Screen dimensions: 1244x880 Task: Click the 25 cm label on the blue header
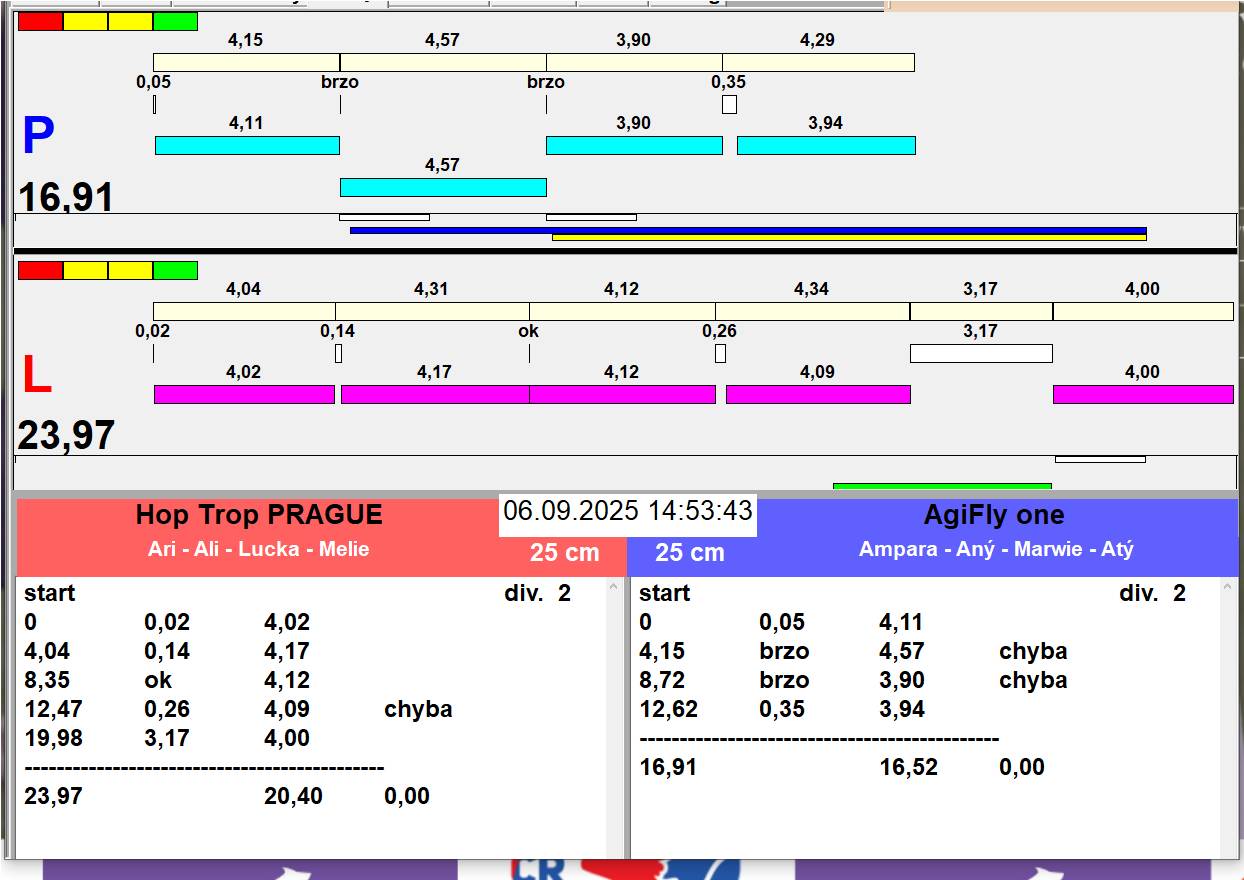click(x=690, y=553)
